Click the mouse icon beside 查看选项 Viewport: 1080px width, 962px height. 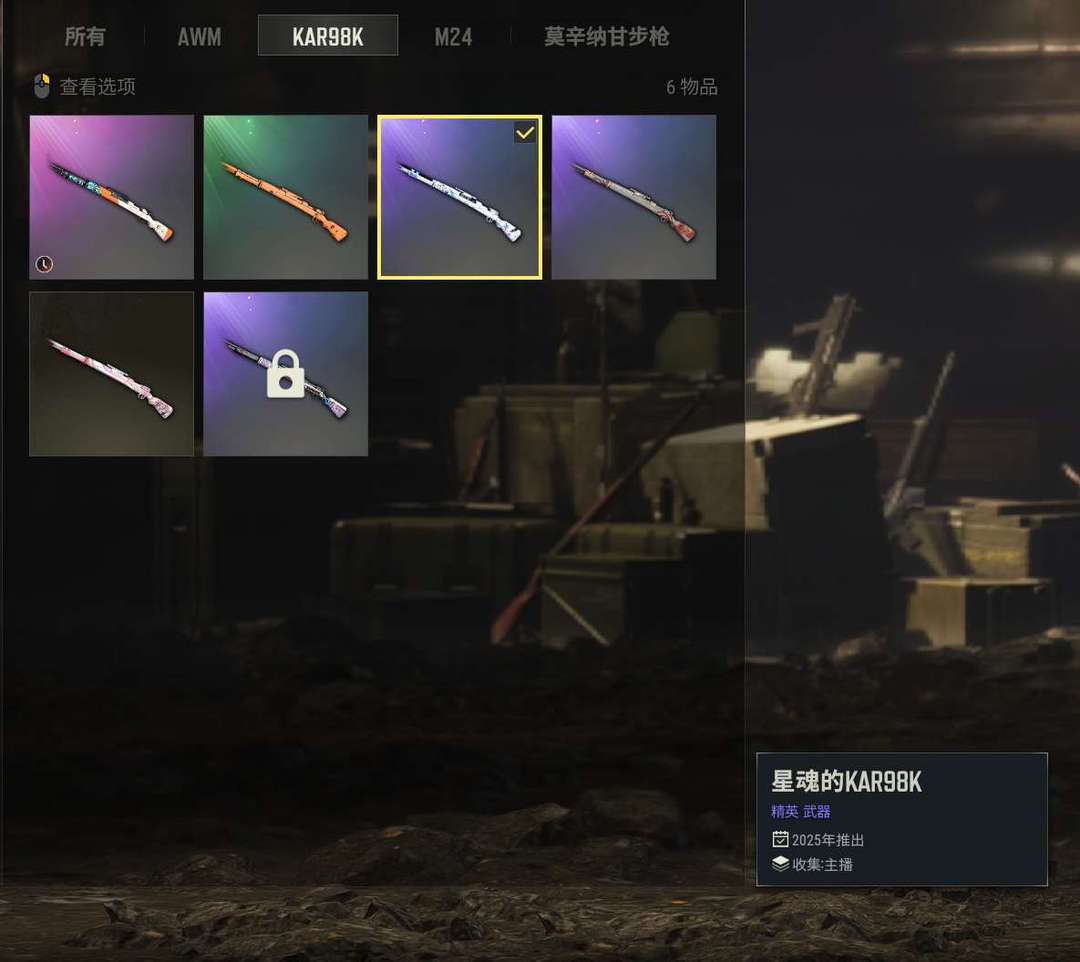42,87
